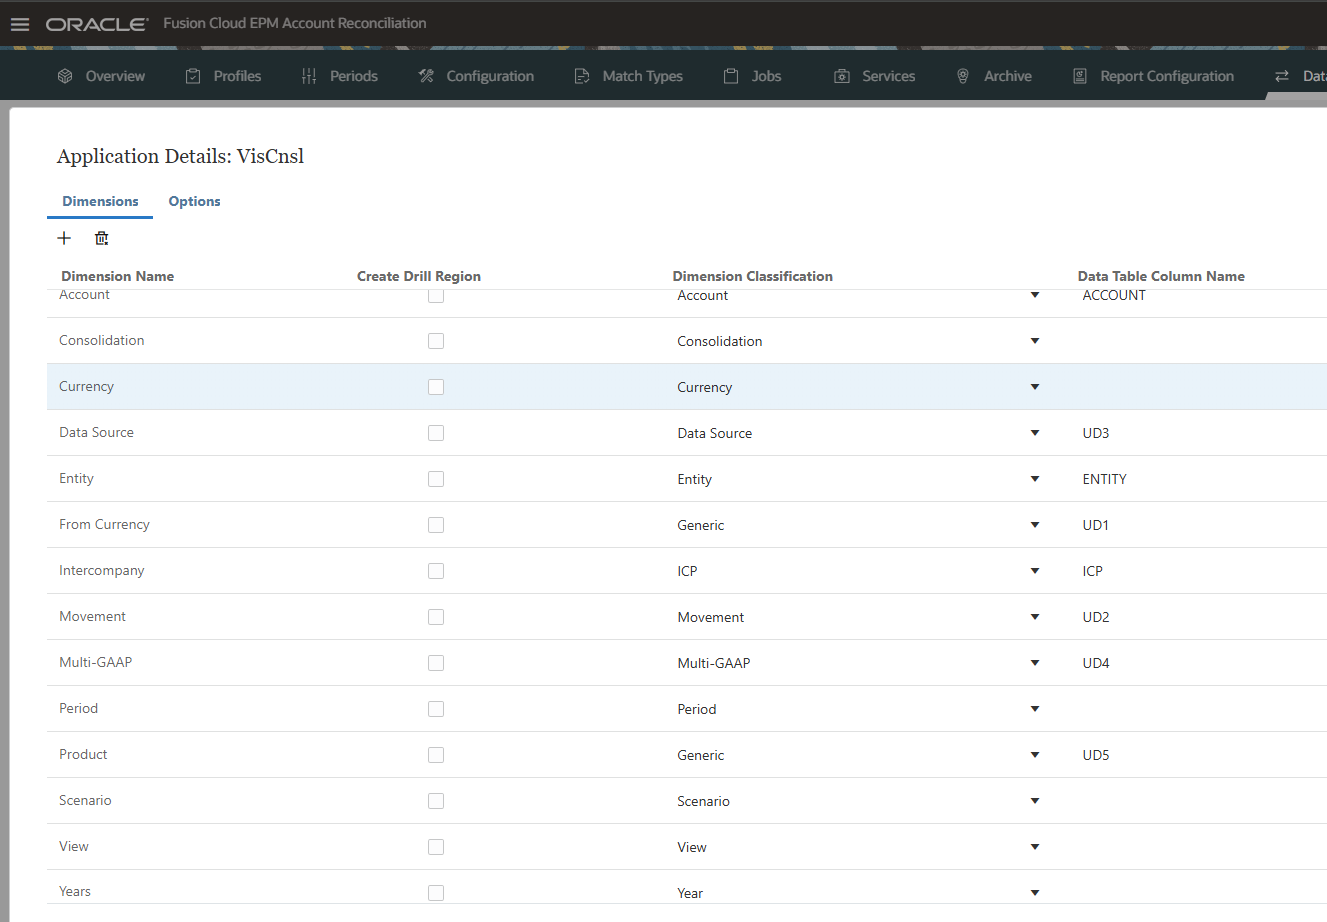Check Create Drill Region for Currency
The width and height of the screenshot is (1327, 922).
point(436,387)
